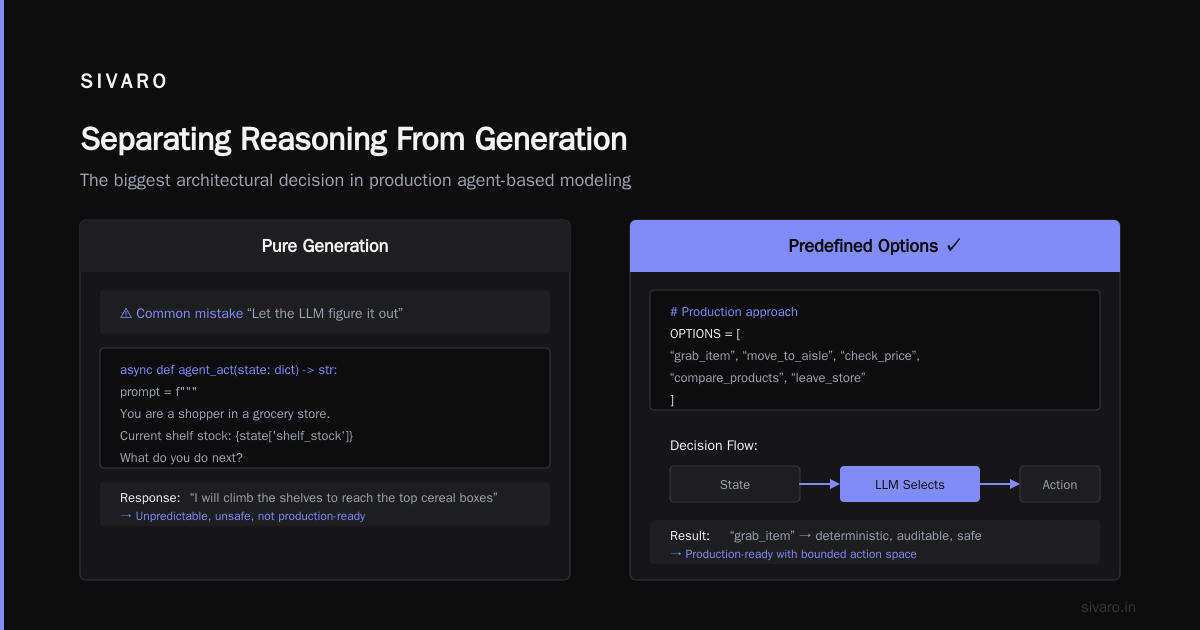Click the checkmark next to Predefined Options
The width and height of the screenshot is (1200, 630).
(x=953, y=245)
